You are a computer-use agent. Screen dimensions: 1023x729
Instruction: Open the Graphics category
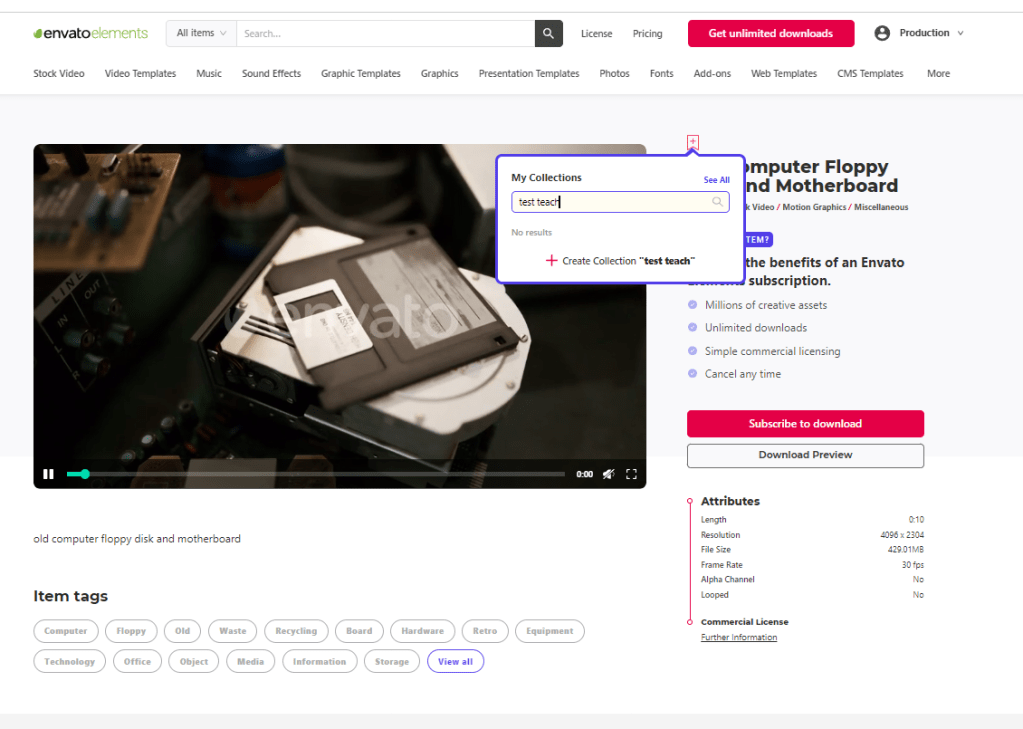click(440, 74)
